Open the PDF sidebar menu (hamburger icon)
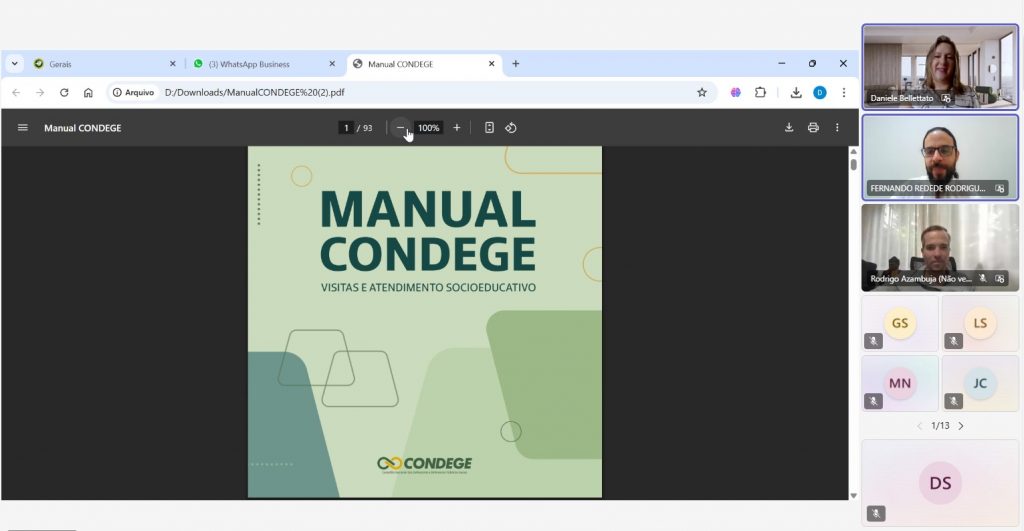This screenshot has width=1024, height=531. (23, 128)
